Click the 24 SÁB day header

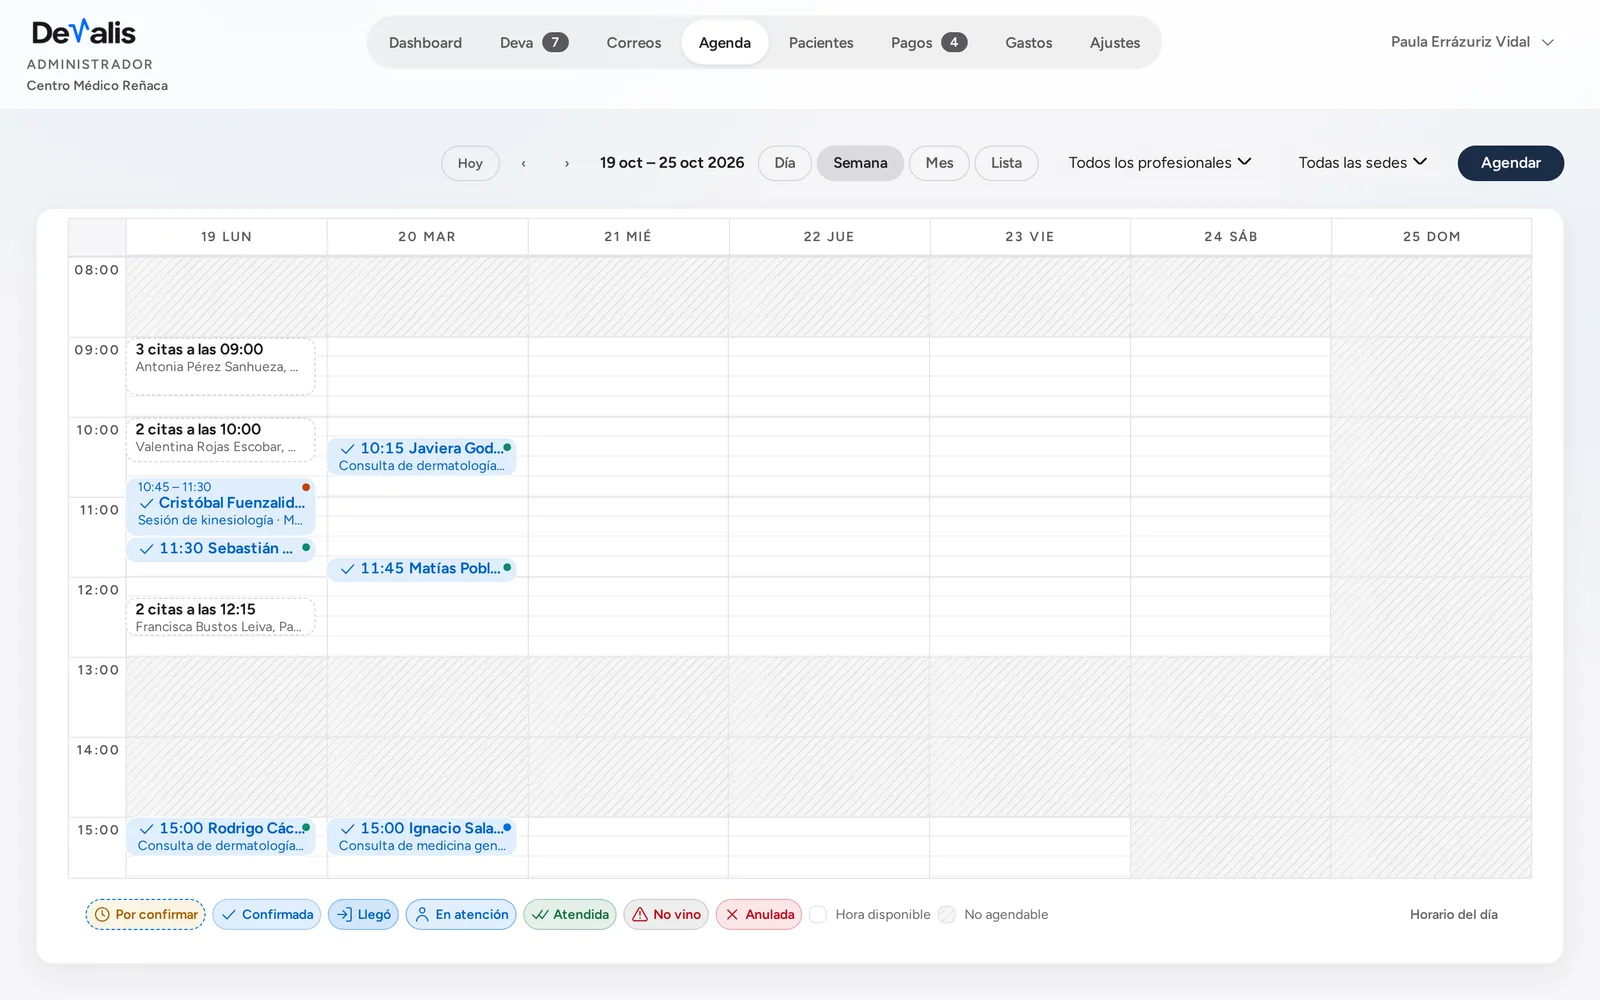pos(1231,237)
